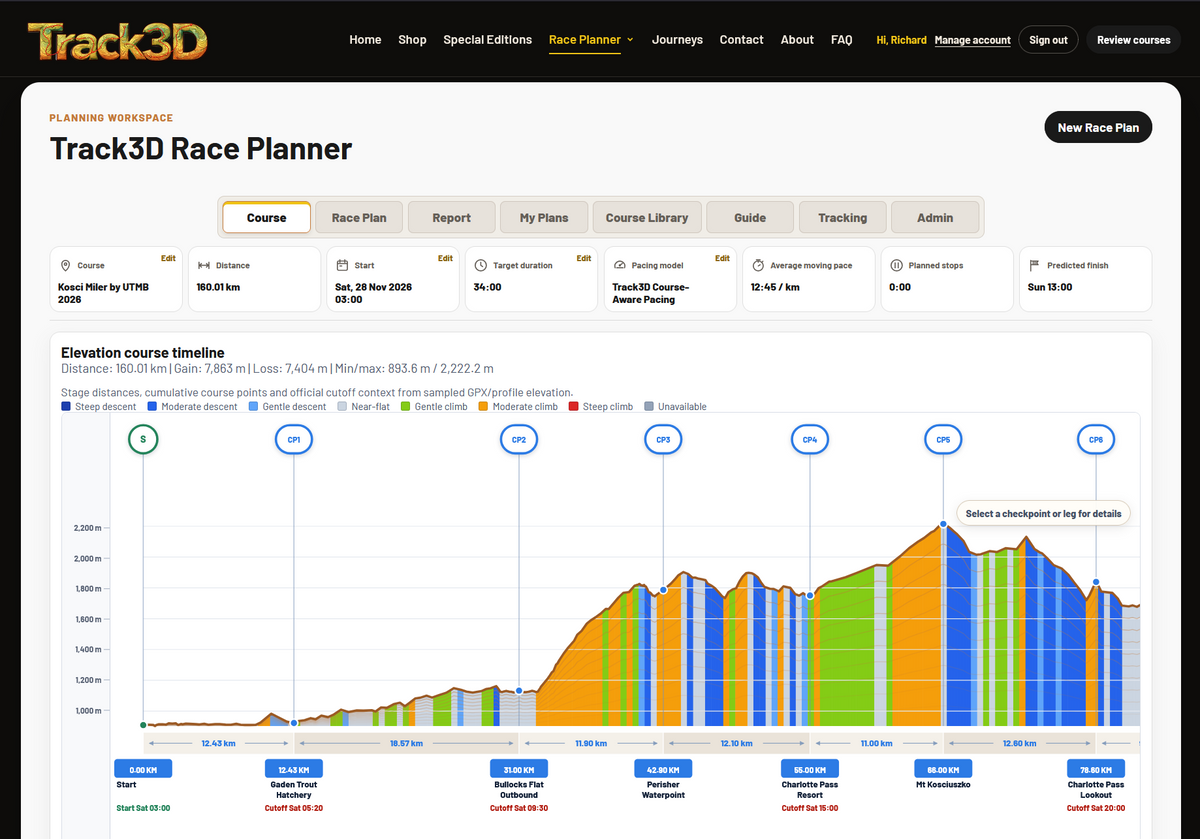
Task: Select the CP4 checkpoint marker
Action: point(810,440)
